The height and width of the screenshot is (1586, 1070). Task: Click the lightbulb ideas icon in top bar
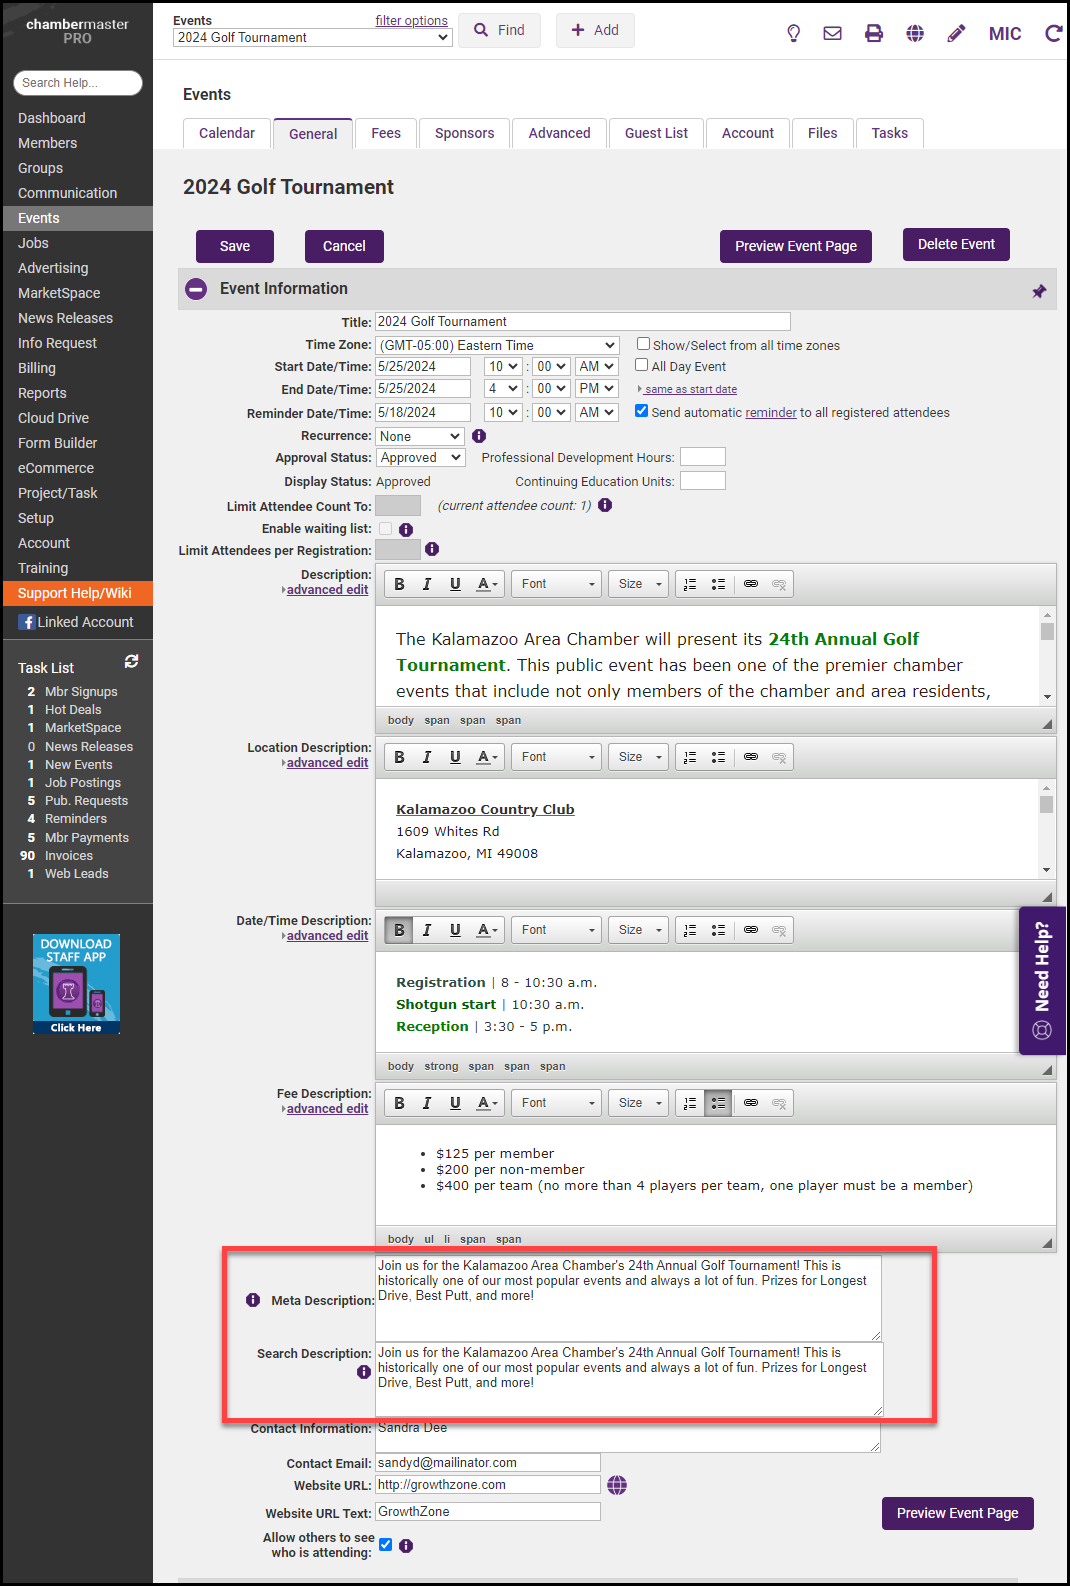pyautogui.click(x=794, y=34)
